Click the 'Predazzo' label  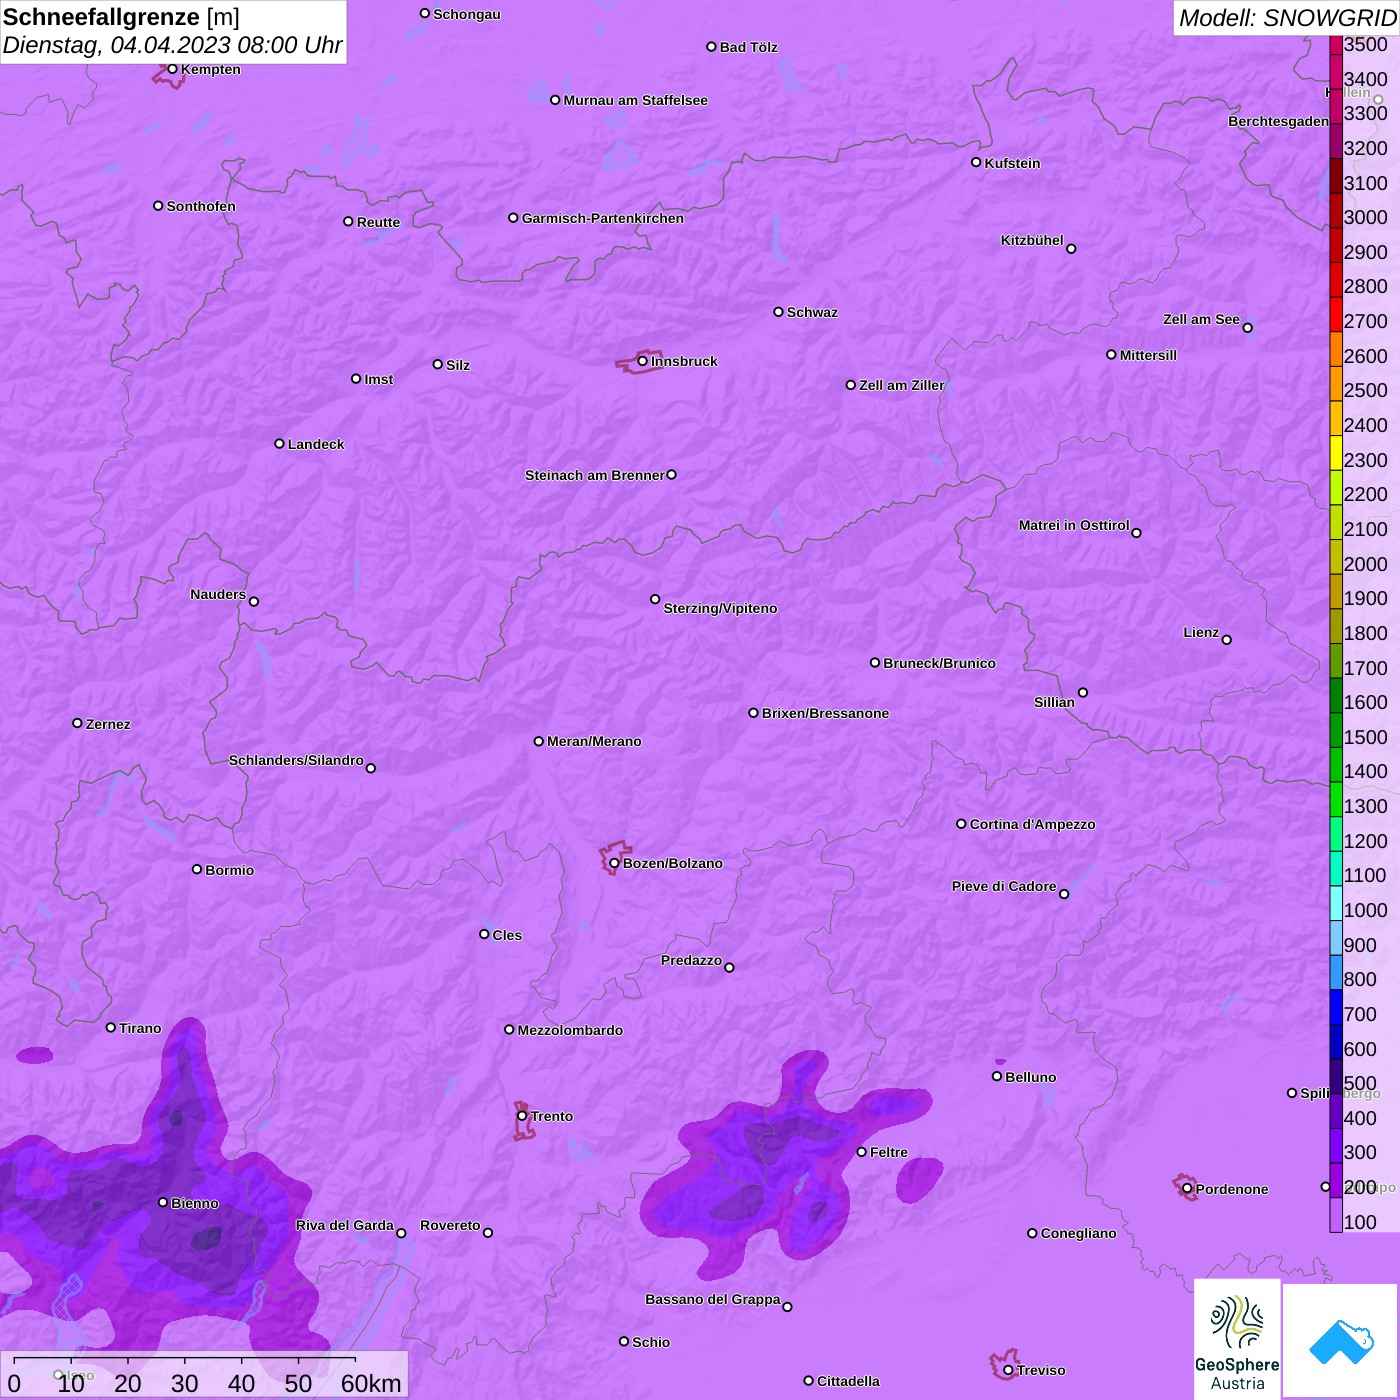(691, 960)
